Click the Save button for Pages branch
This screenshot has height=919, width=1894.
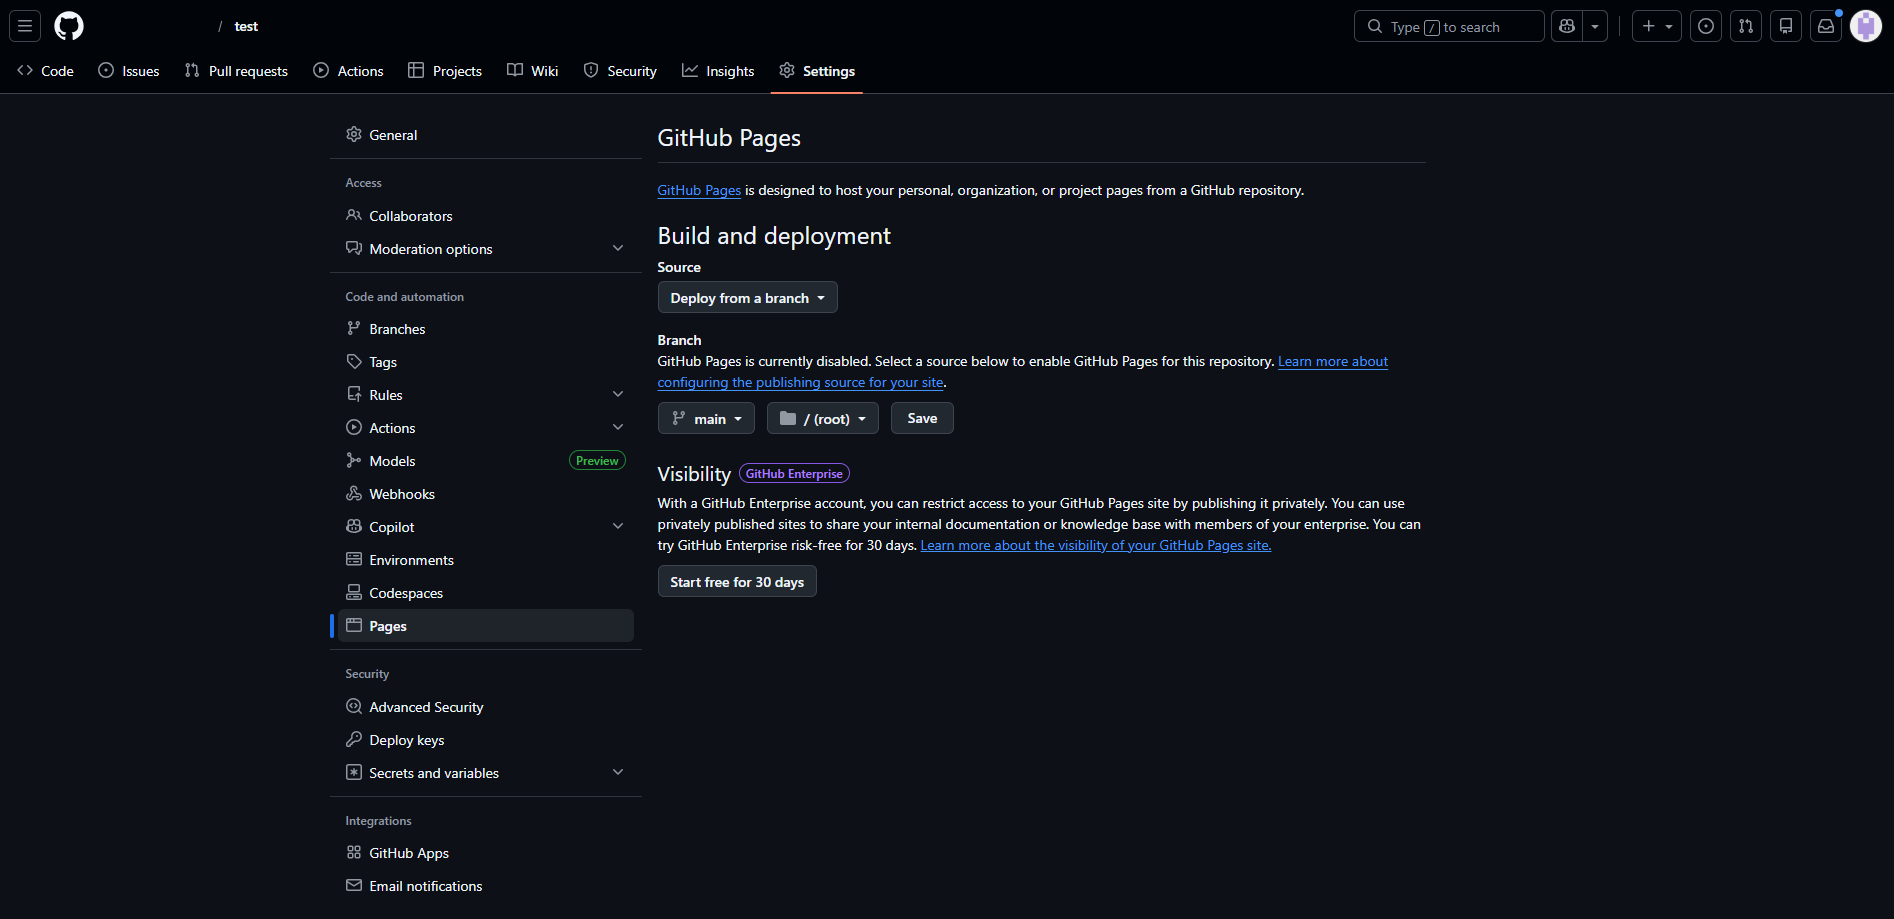921,418
